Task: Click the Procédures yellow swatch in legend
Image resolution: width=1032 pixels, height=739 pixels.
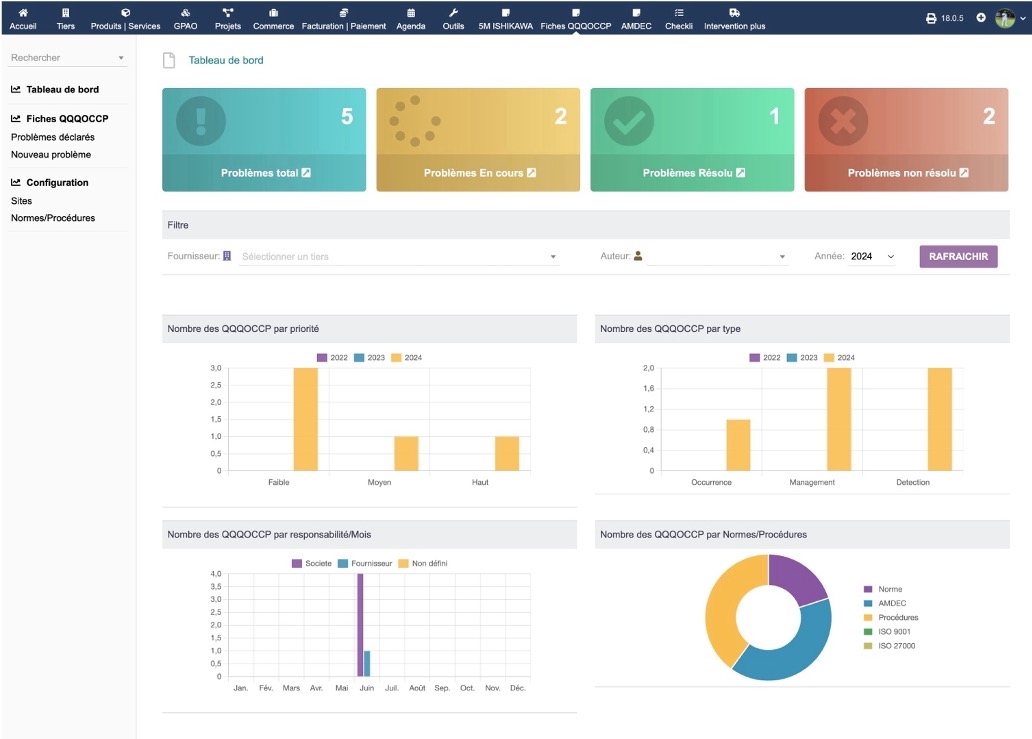Action: pyautogui.click(x=868, y=617)
